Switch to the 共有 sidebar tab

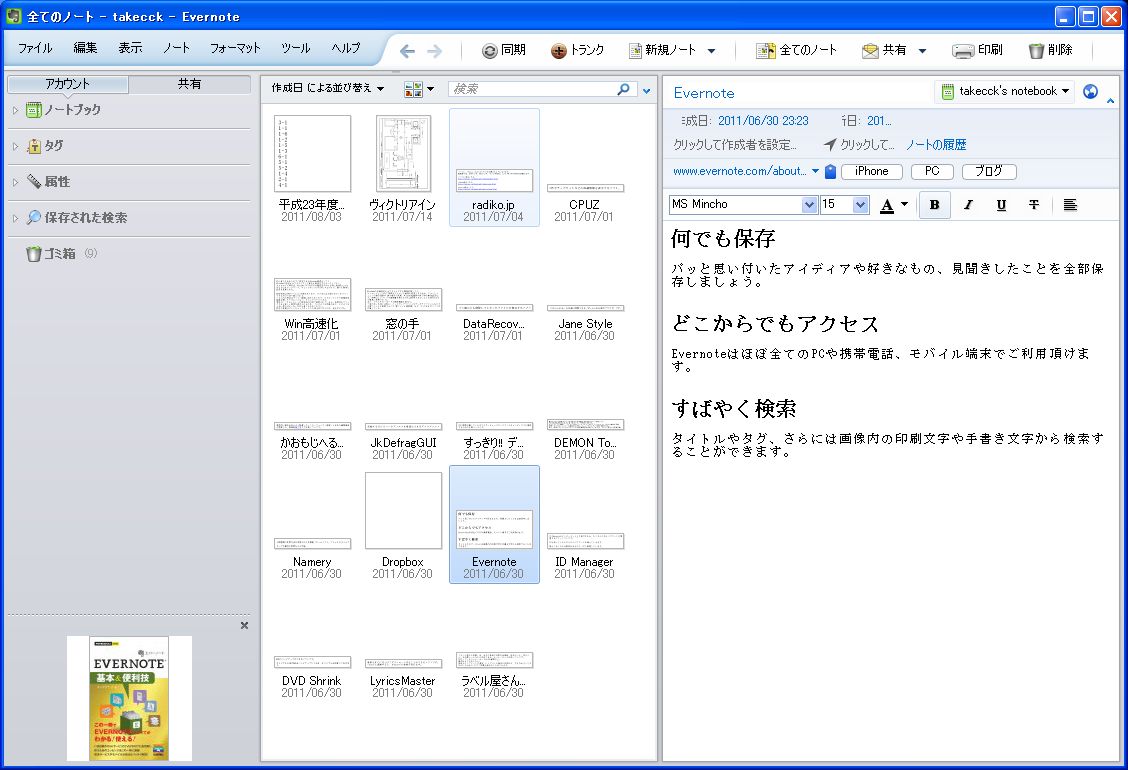click(189, 84)
